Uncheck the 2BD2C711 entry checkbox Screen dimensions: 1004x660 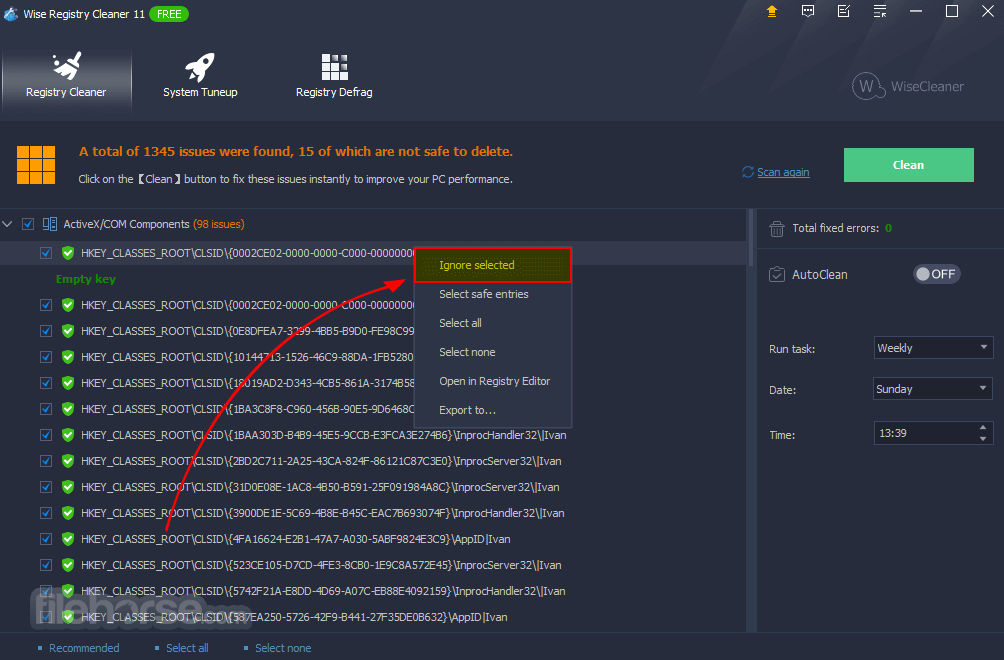(x=46, y=461)
